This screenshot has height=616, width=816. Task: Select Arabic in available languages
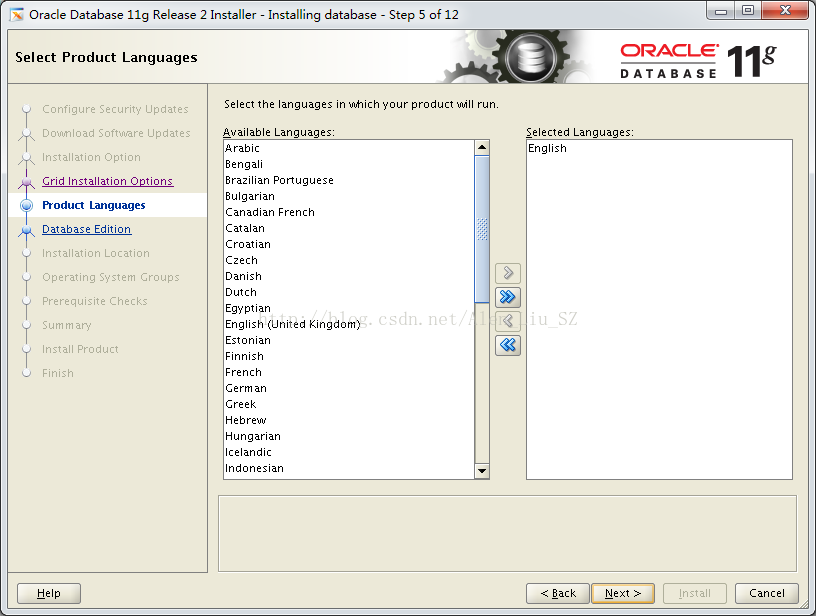click(349, 148)
